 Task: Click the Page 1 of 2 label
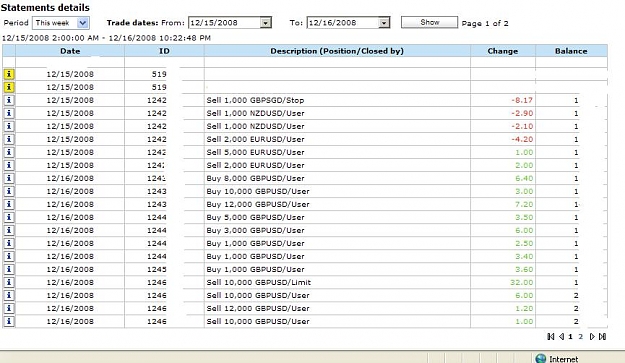tap(485, 24)
